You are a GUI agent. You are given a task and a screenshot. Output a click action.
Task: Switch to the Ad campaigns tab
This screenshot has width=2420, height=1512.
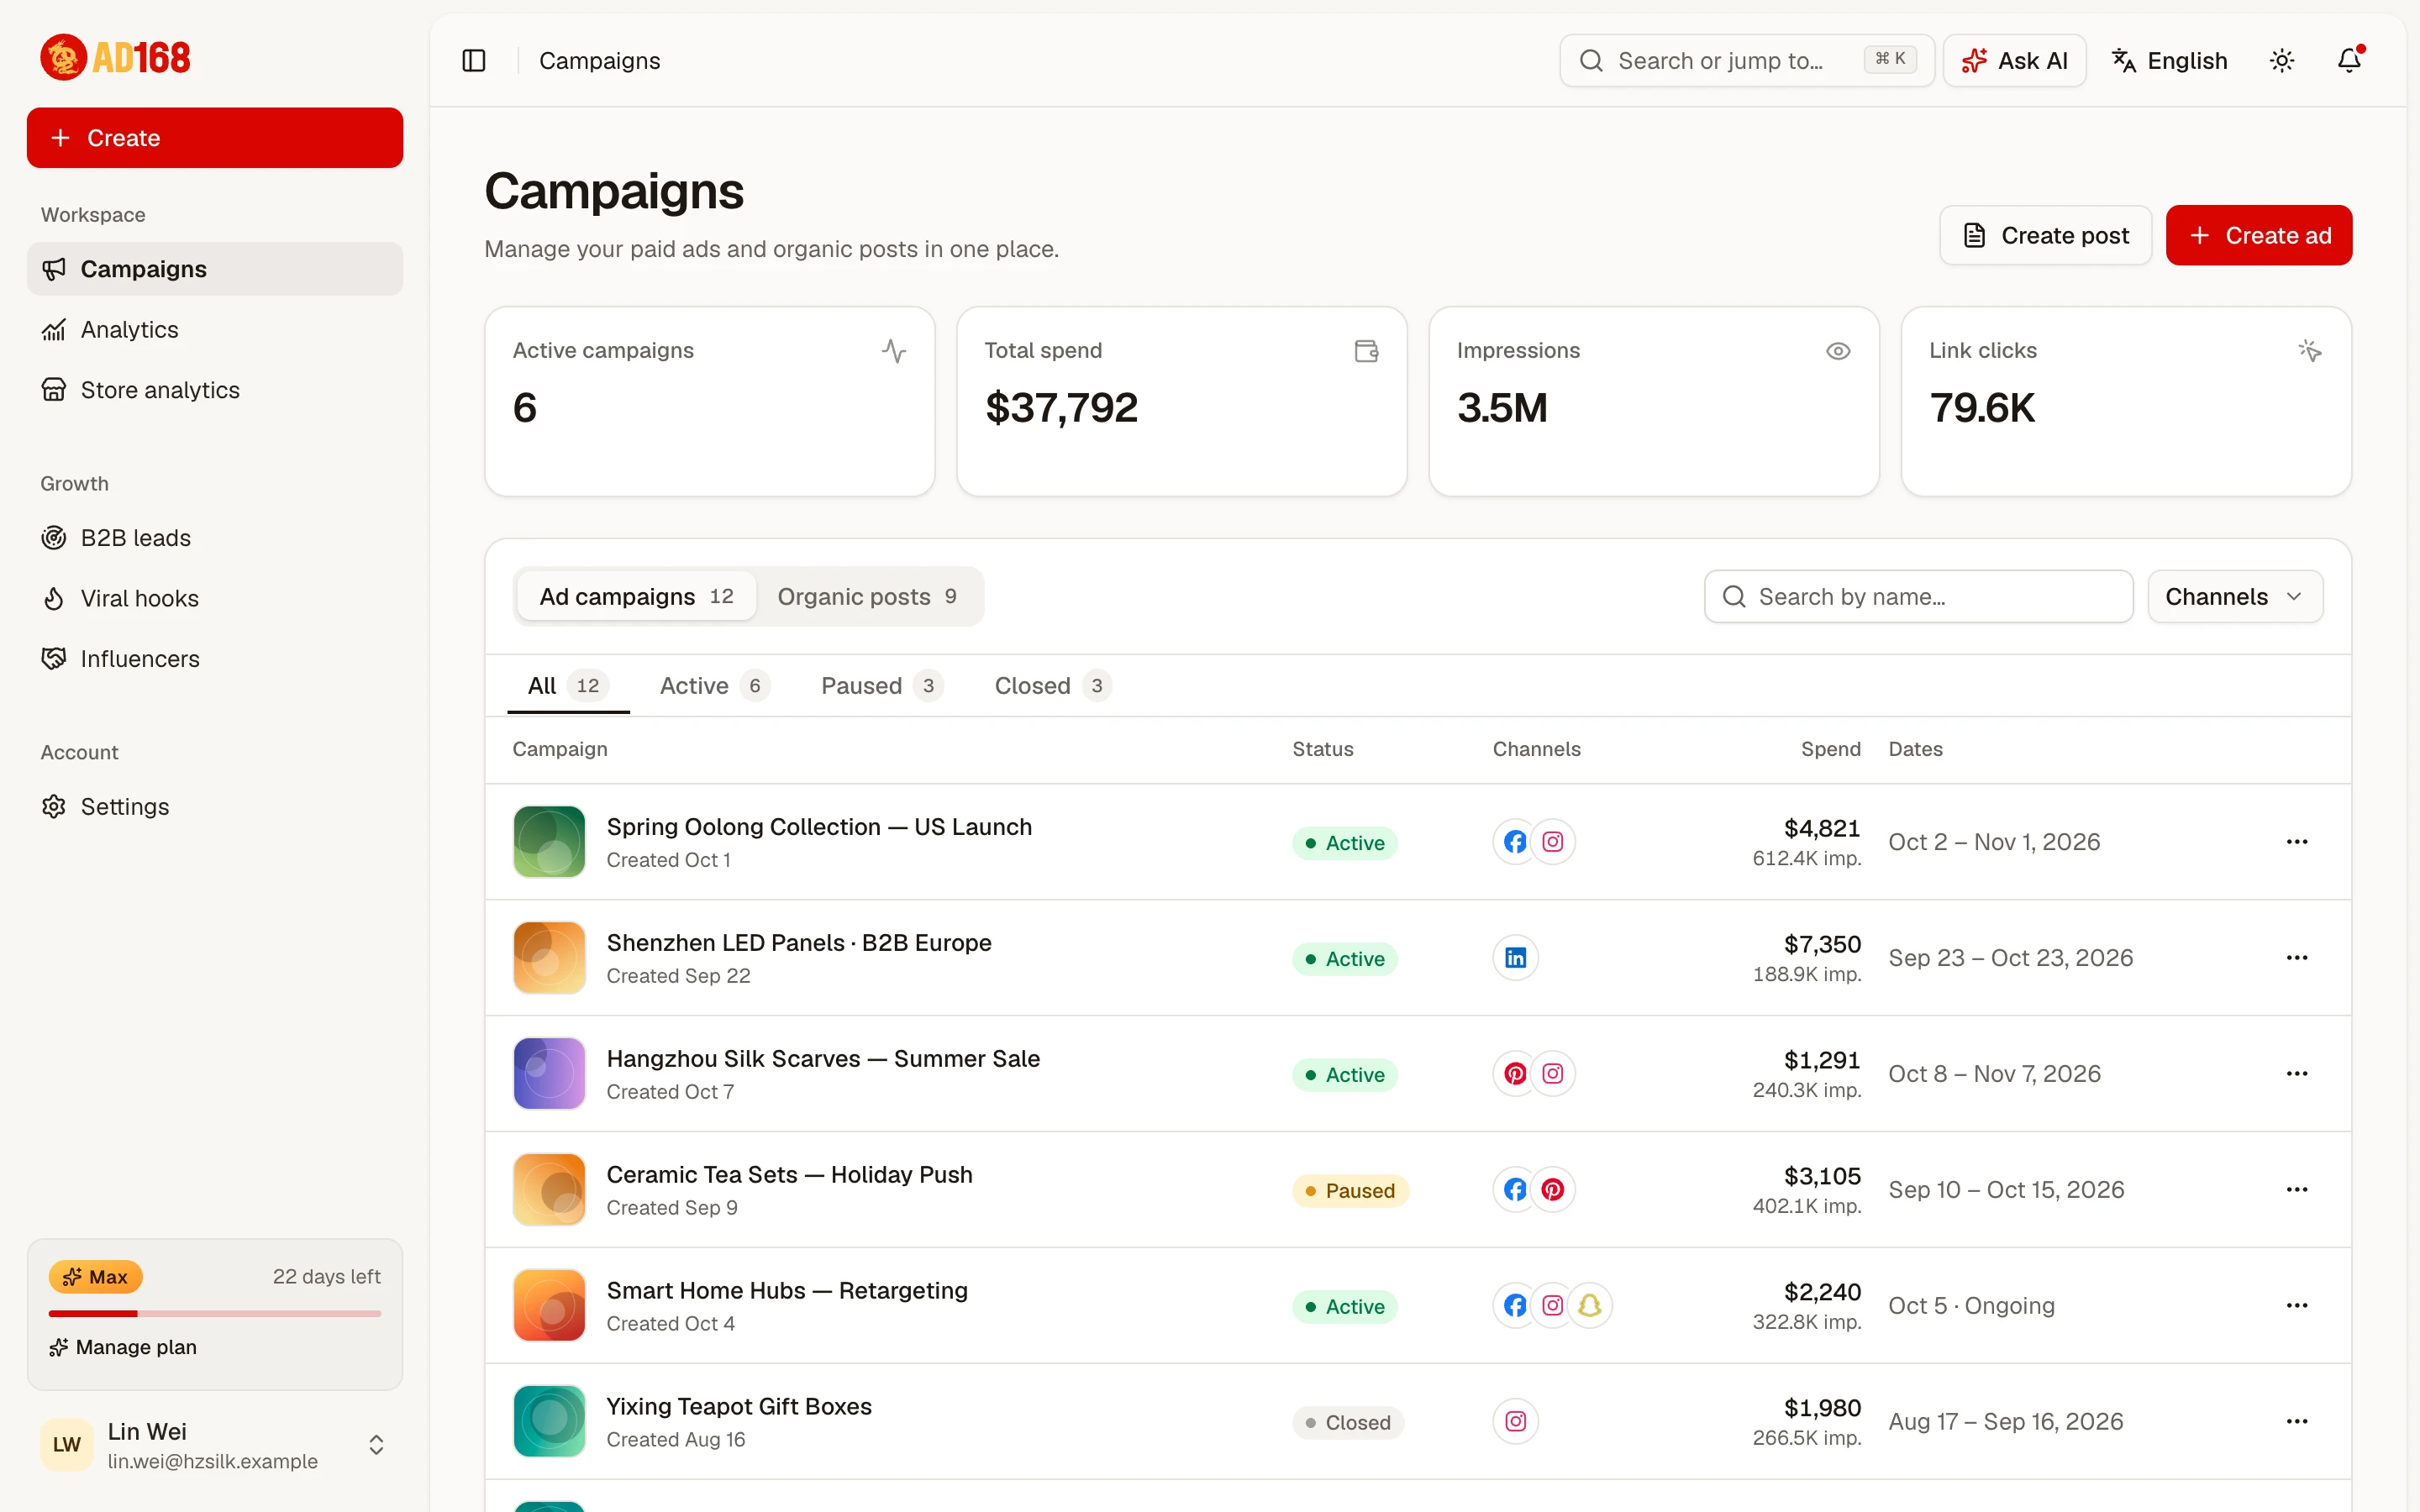tap(636, 597)
